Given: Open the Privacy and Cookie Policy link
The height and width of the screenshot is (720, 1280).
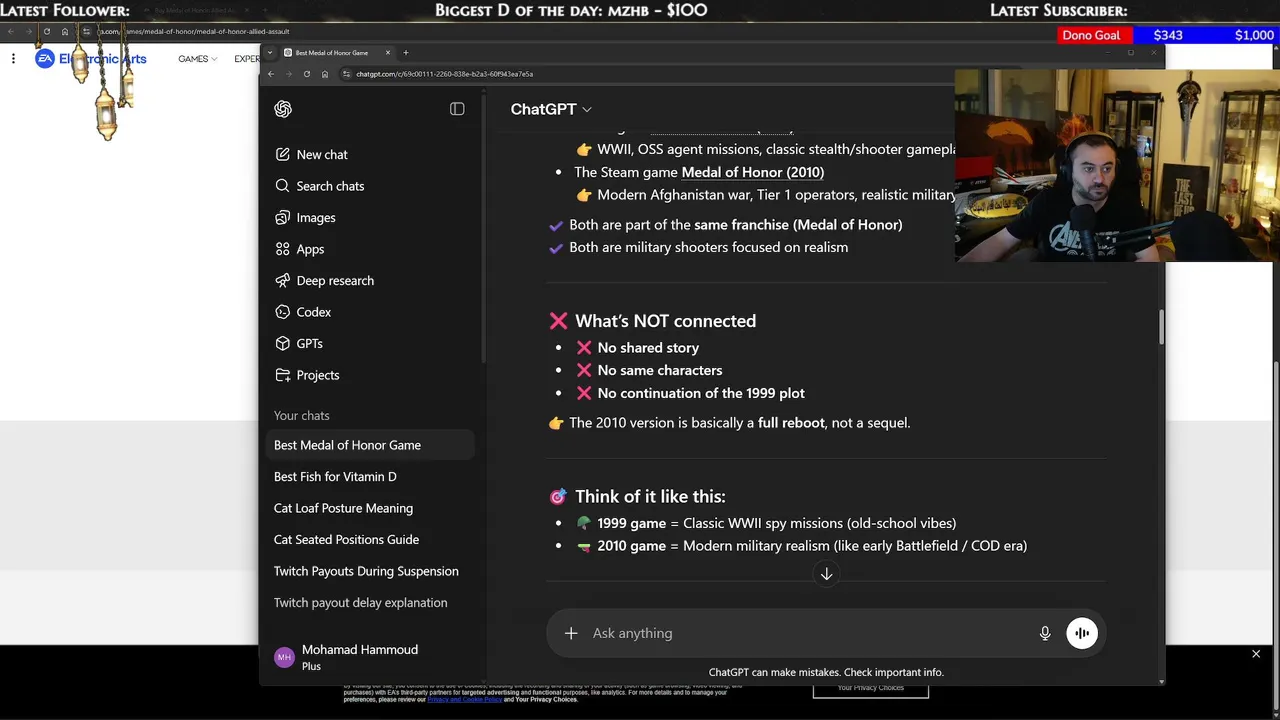Looking at the screenshot, I should pyautogui.click(x=464, y=699).
